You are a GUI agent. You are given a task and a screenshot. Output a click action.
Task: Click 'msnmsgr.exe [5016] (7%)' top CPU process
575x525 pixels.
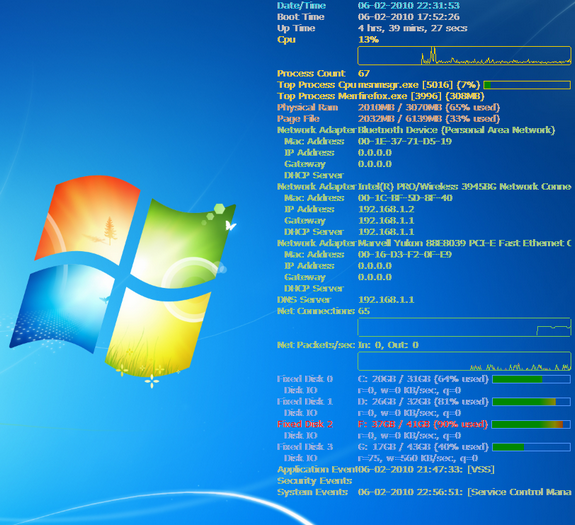[419, 85]
